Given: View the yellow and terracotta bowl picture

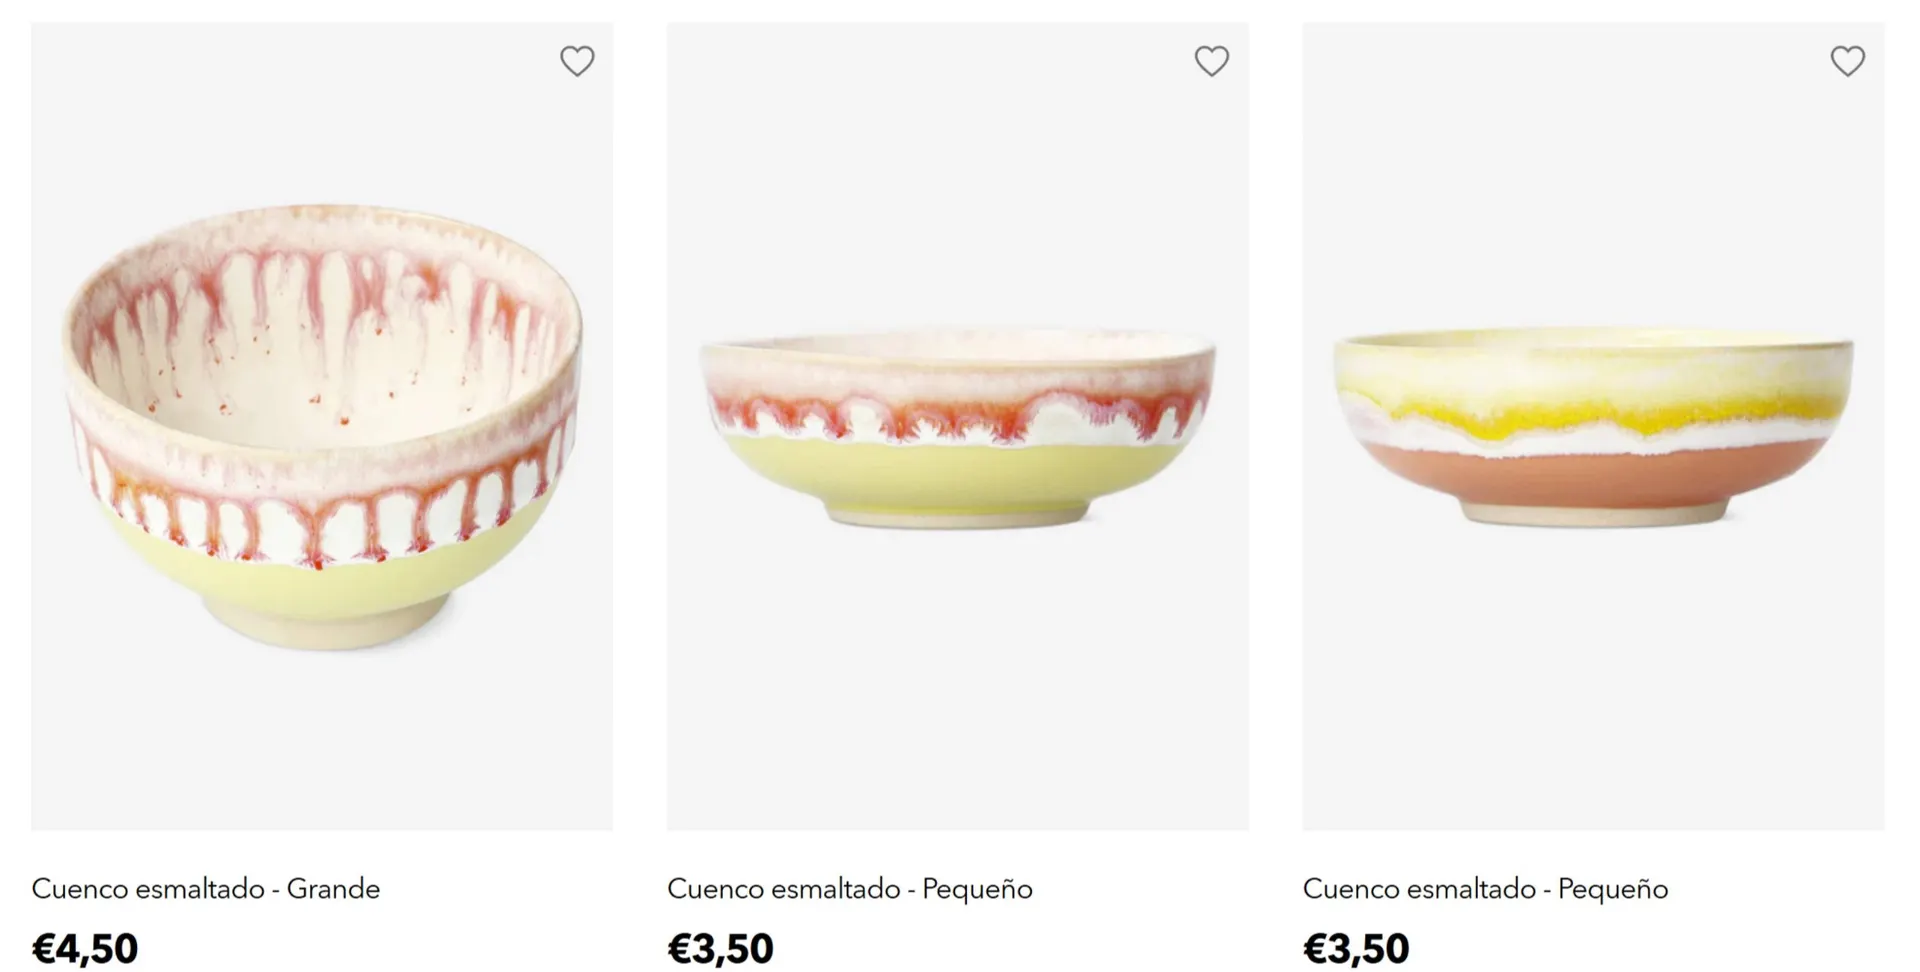Looking at the screenshot, I should (x=1593, y=425).
